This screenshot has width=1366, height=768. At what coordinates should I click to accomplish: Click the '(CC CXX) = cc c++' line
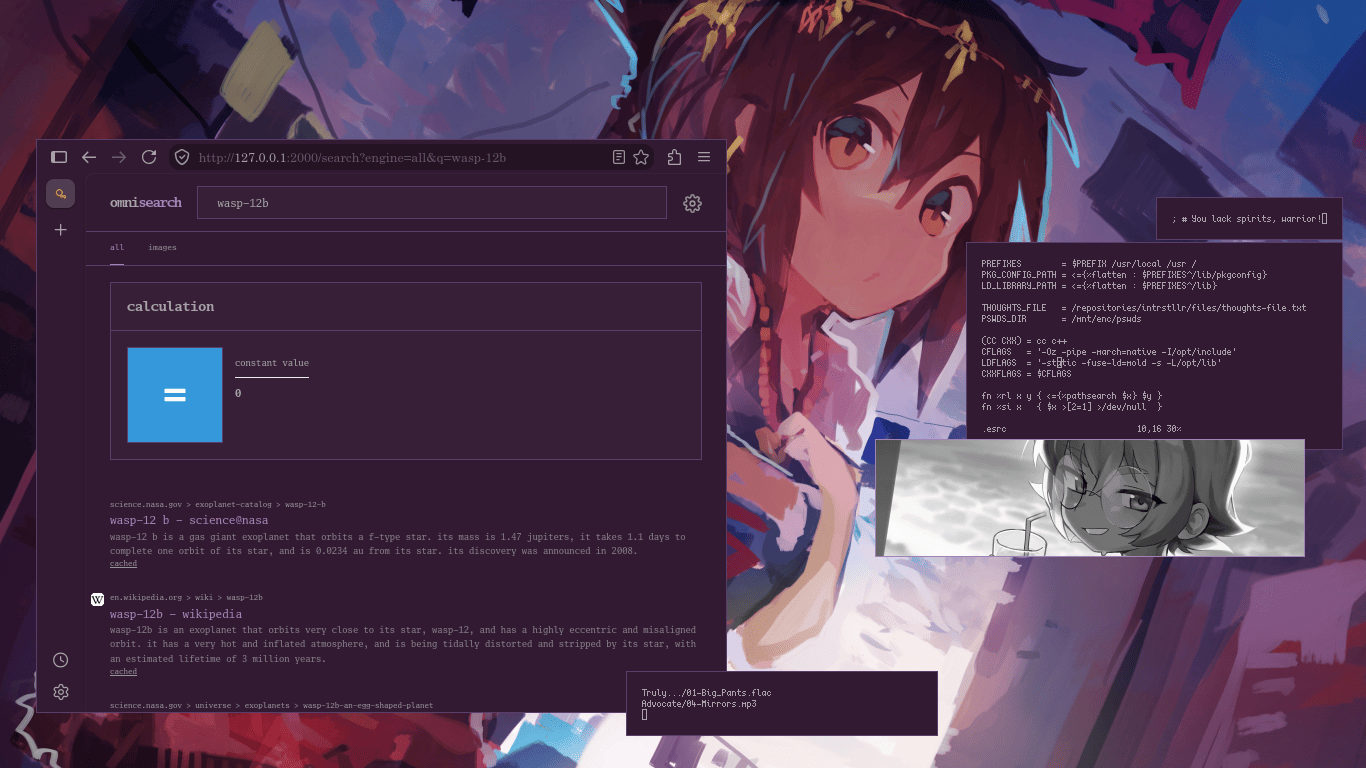pyautogui.click(x=1025, y=341)
